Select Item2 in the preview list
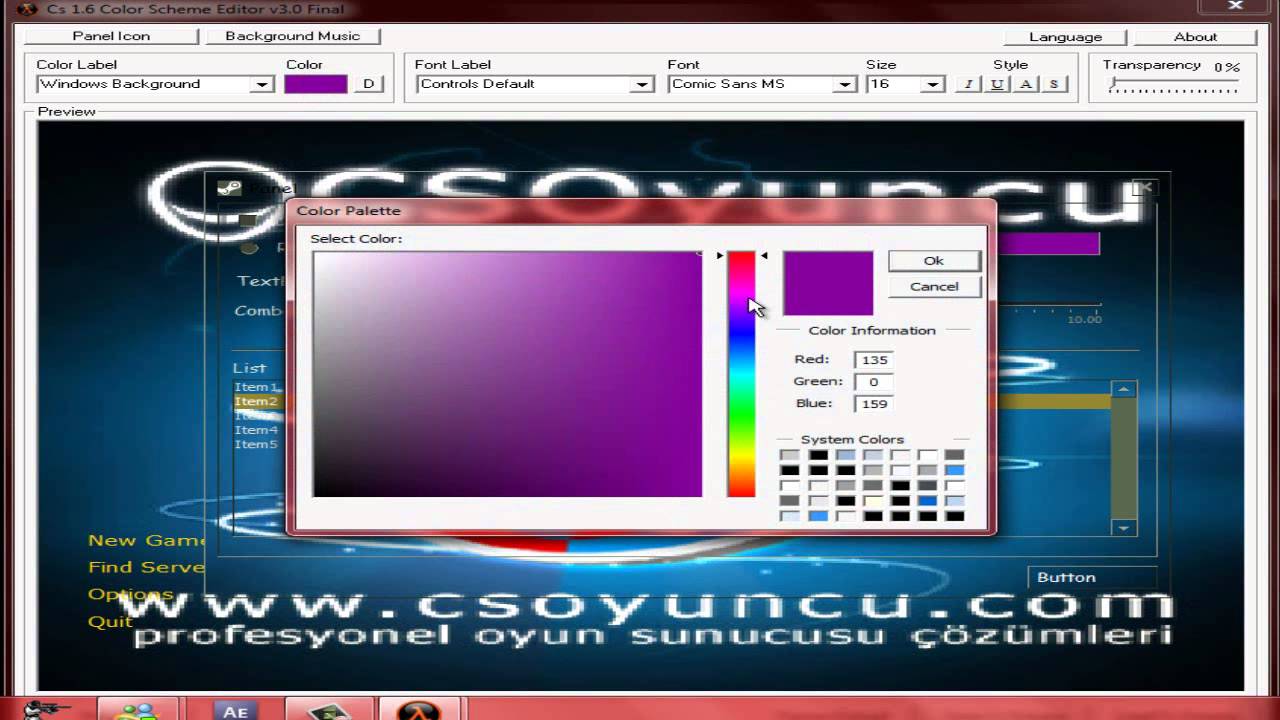Viewport: 1280px width, 720px height. 256,401
